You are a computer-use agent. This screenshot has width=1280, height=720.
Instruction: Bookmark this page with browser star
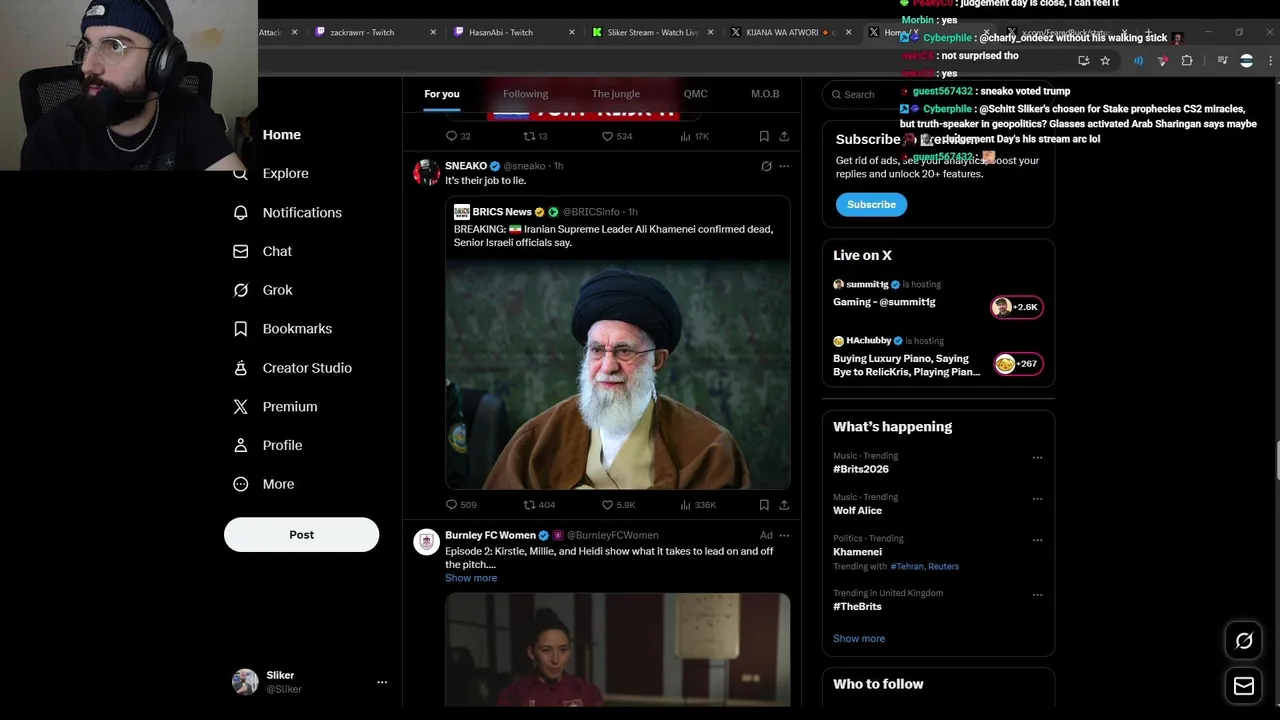1105,61
